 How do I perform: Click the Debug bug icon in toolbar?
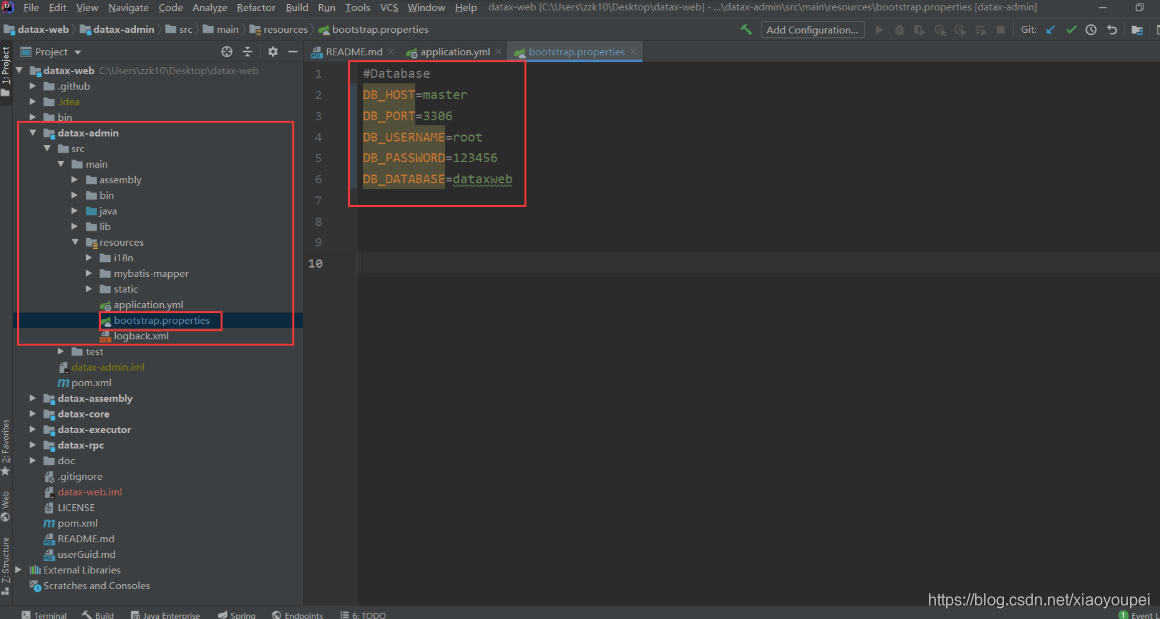900,30
